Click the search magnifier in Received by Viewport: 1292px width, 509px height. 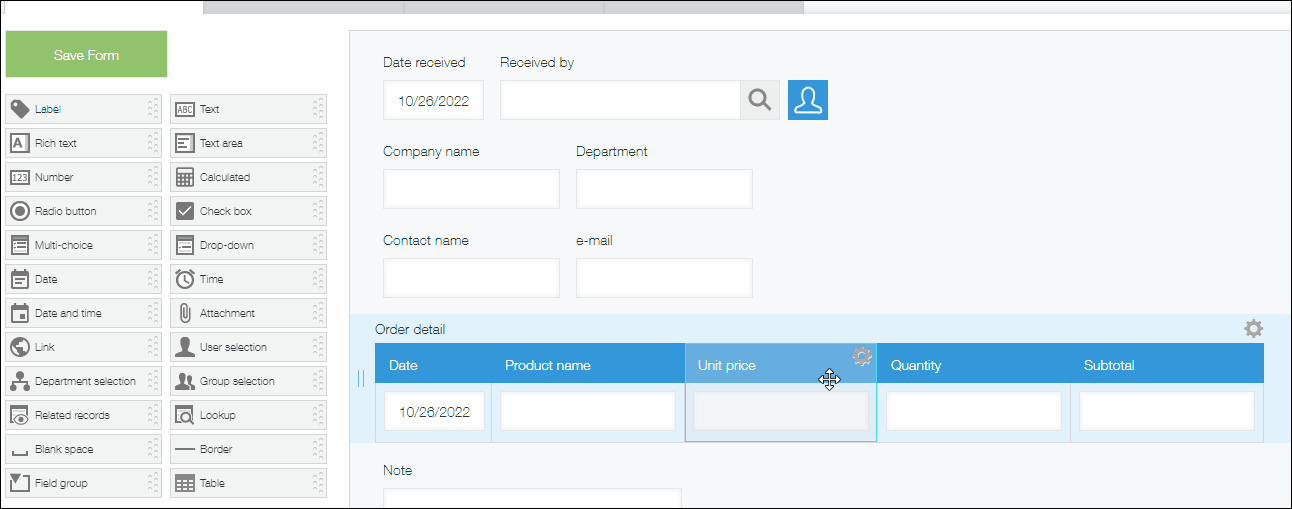pos(760,100)
